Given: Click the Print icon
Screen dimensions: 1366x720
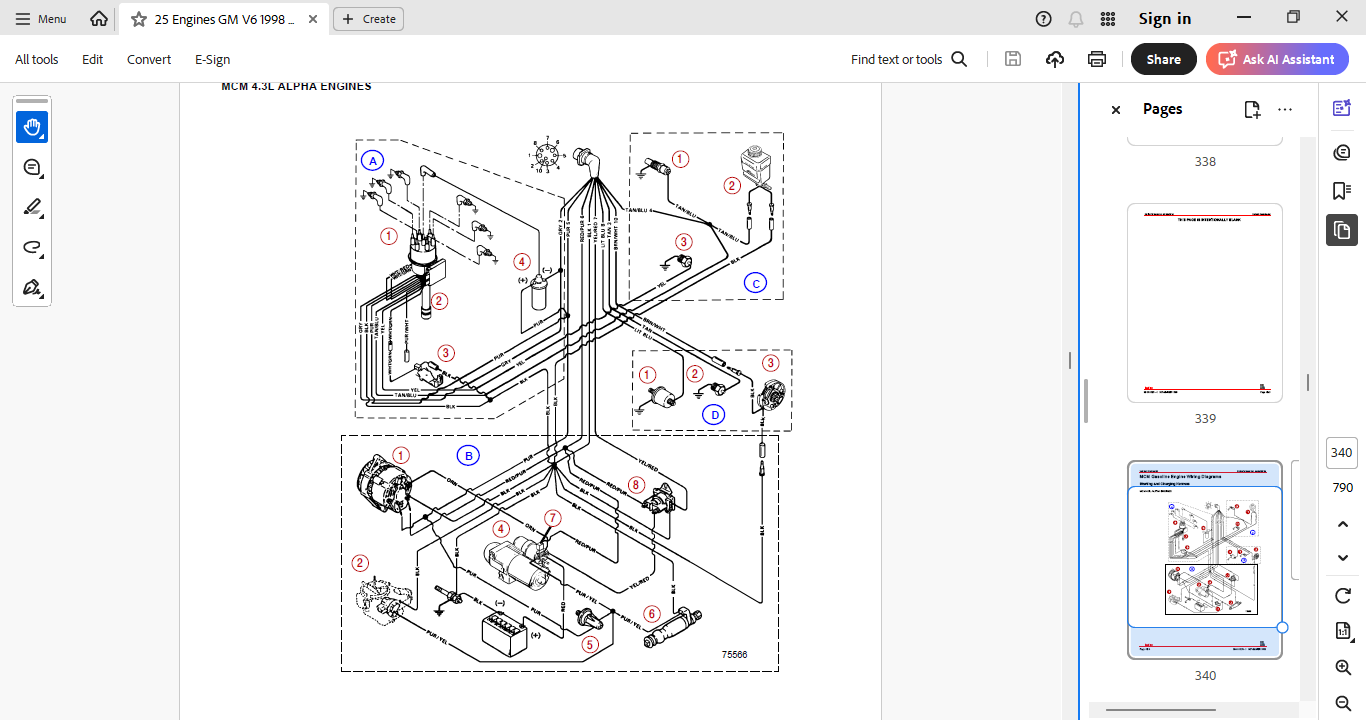Looking at the screenshot, I should [x=1097, y=59].
